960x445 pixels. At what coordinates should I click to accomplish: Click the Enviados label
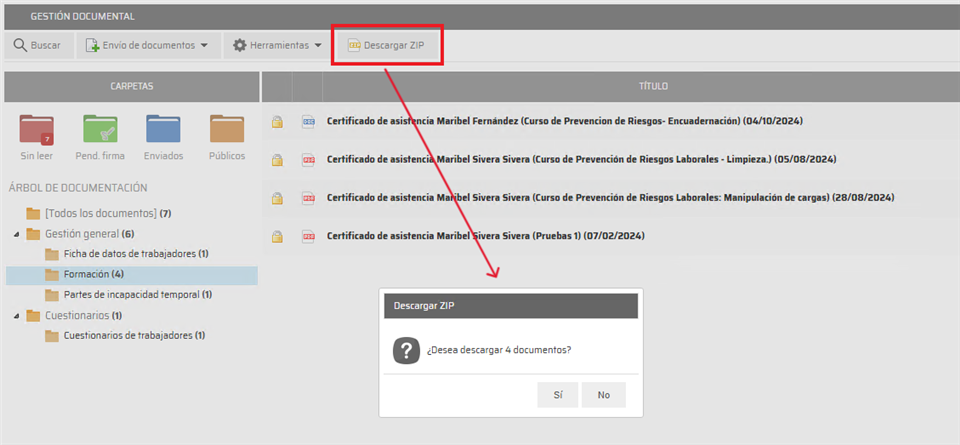coord(163,156)
